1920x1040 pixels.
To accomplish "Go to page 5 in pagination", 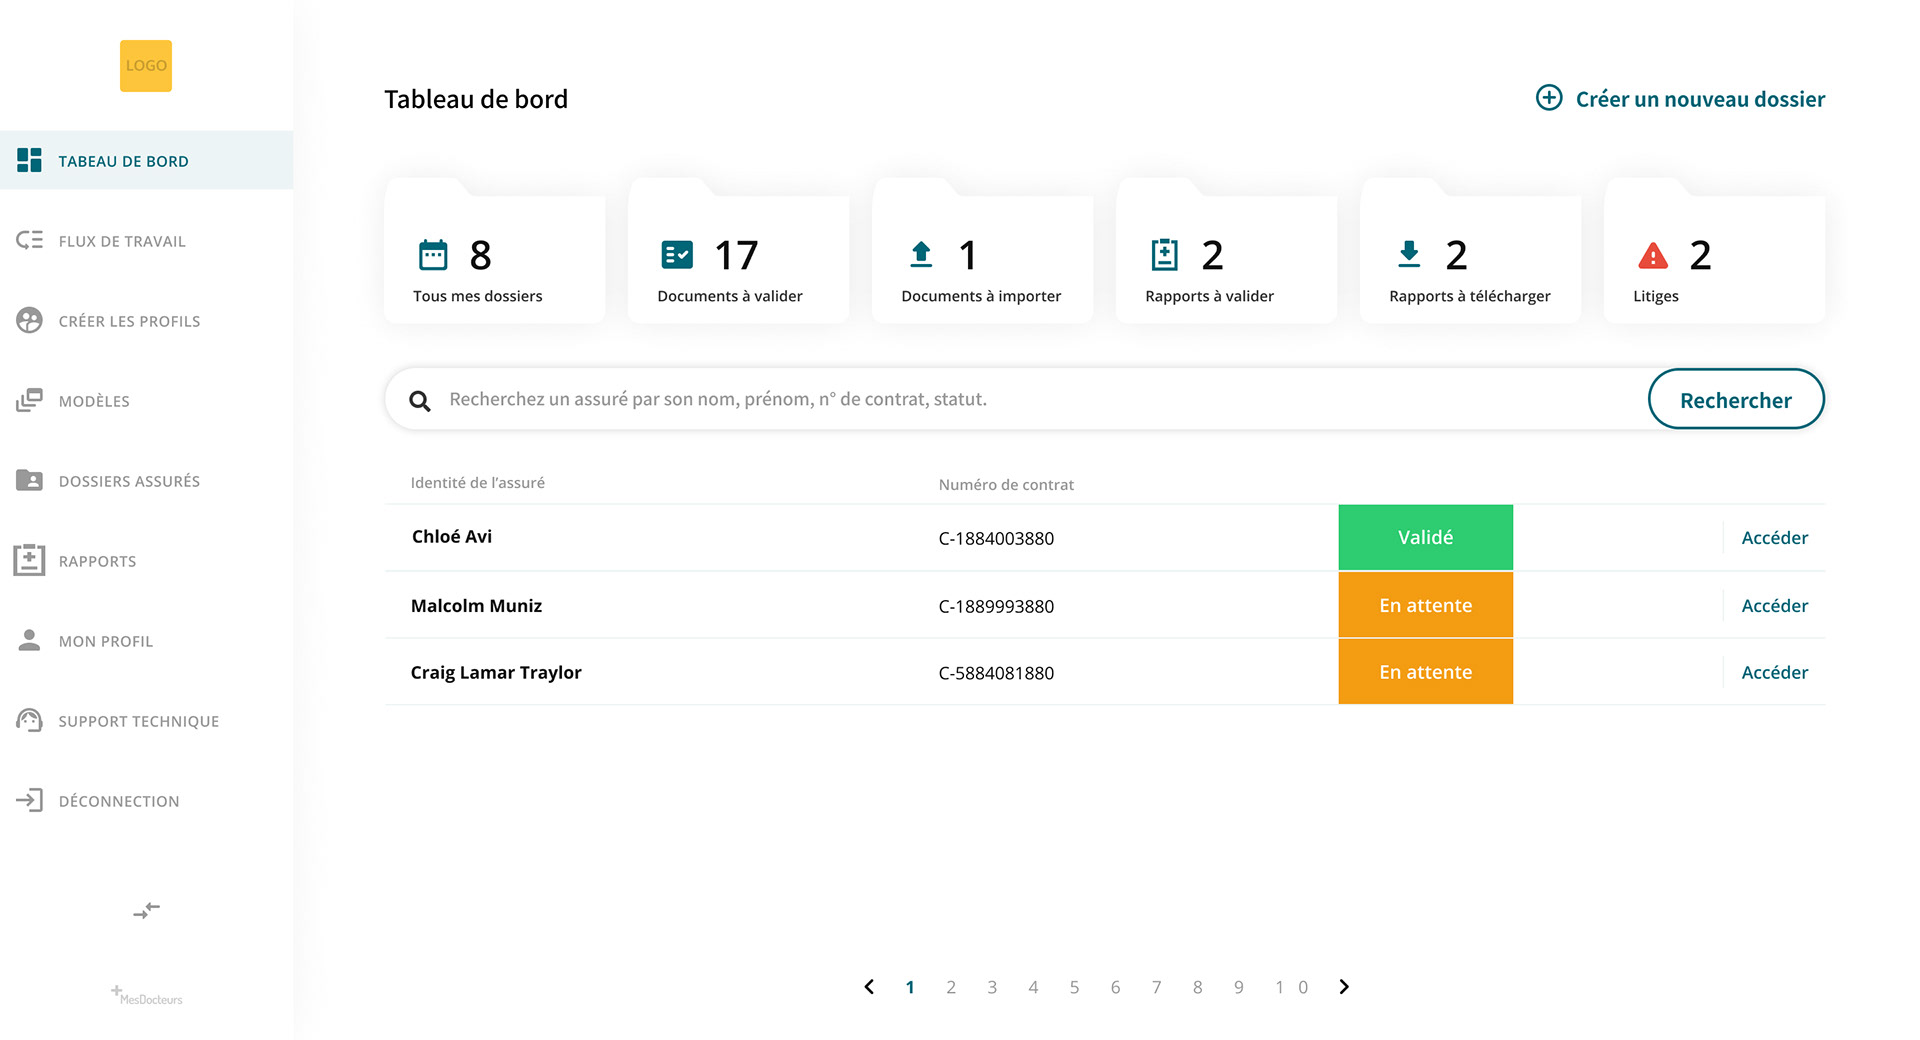I will [x=1074, y=988].
